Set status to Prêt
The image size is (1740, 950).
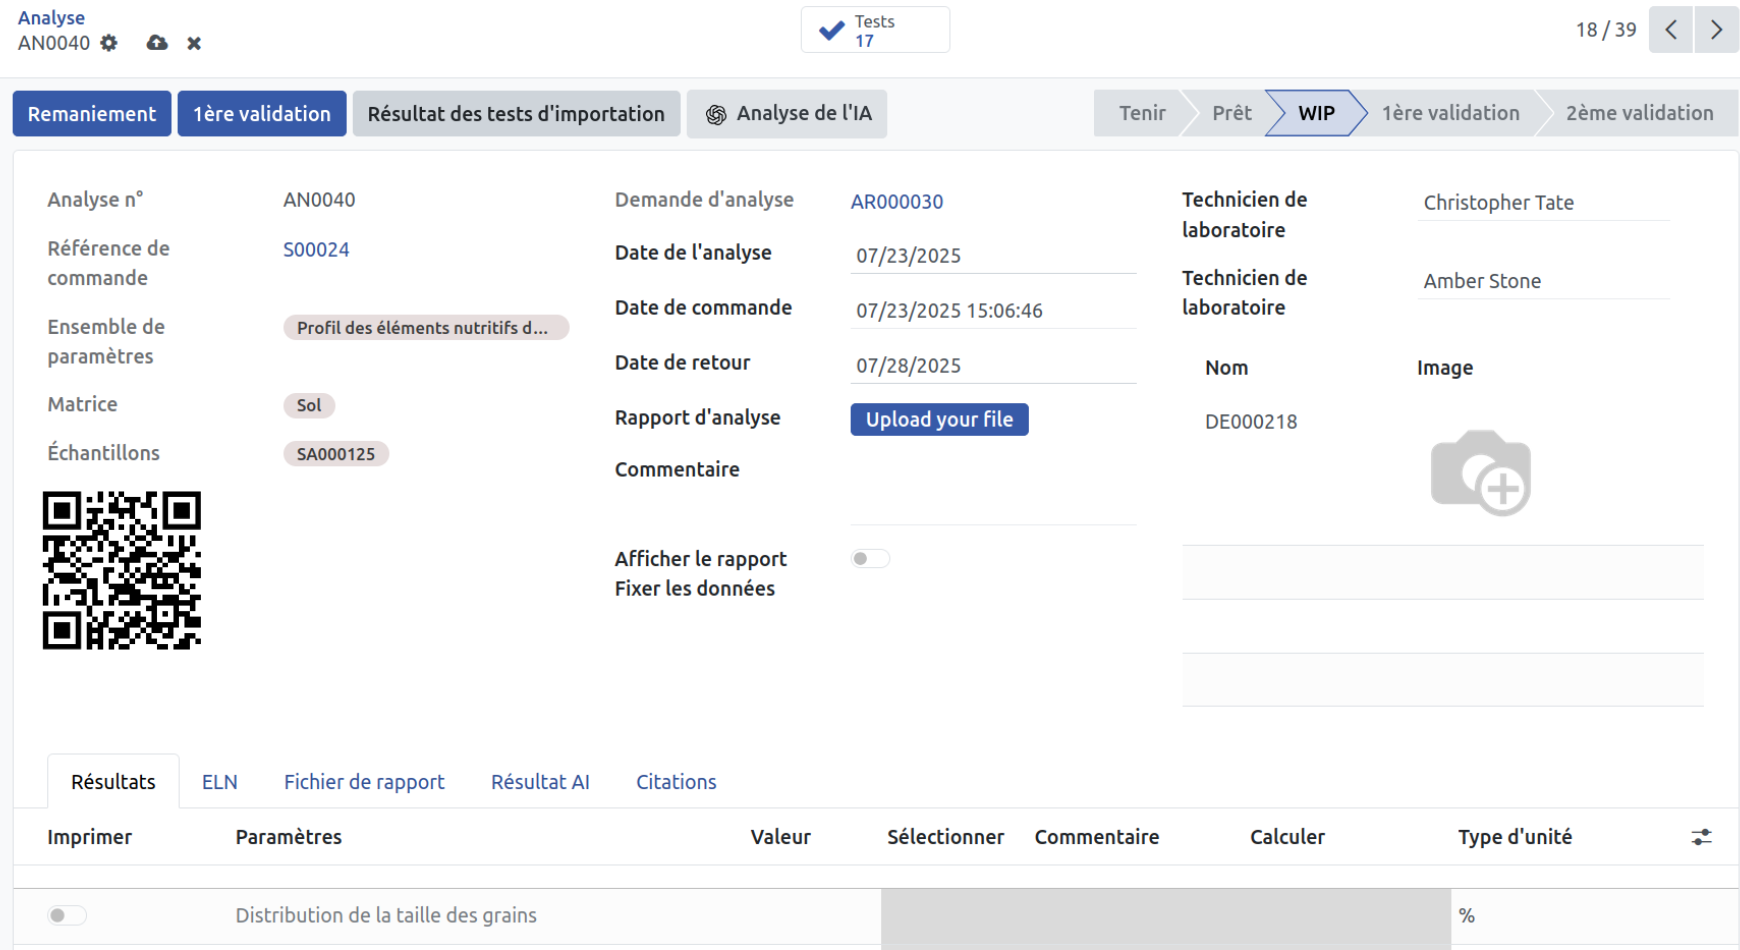click(1231, 113)
